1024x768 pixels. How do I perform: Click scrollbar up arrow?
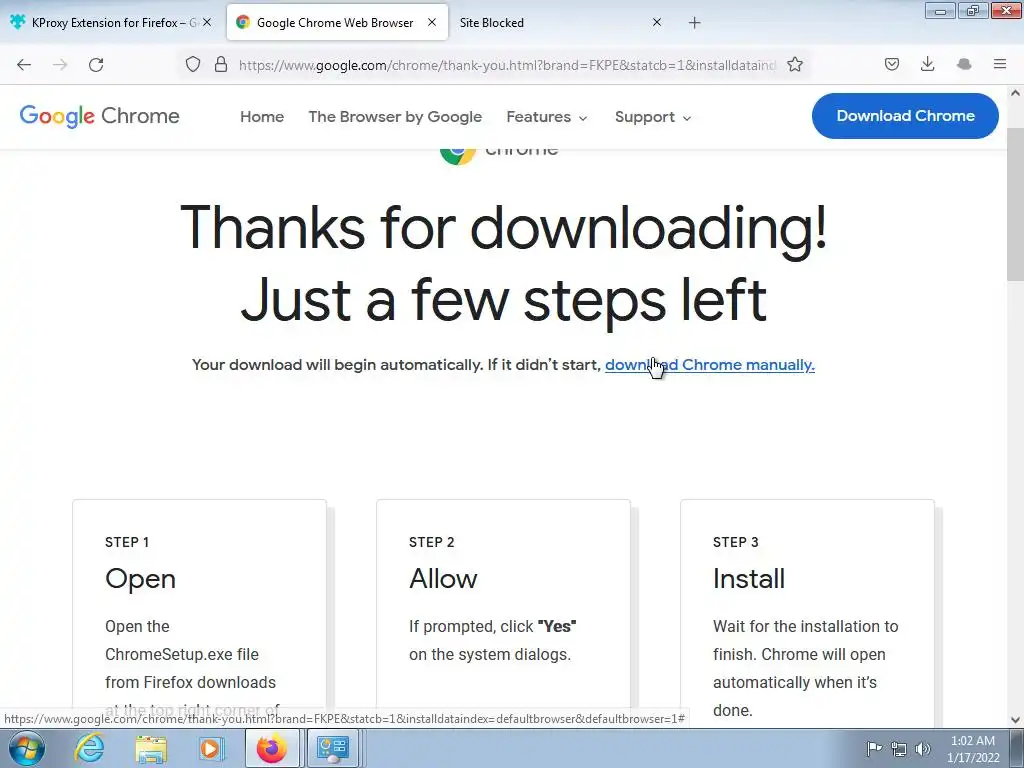(1015, 93)
